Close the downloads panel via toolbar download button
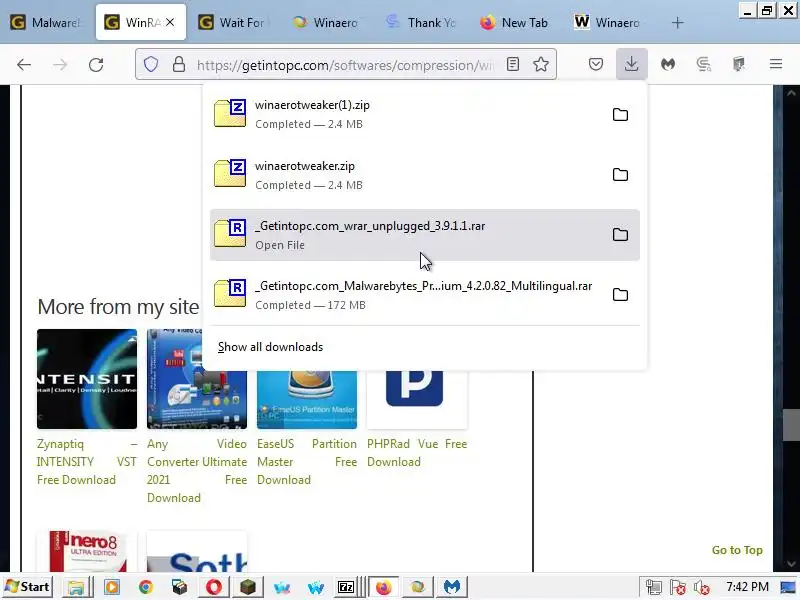 point(632,64)
